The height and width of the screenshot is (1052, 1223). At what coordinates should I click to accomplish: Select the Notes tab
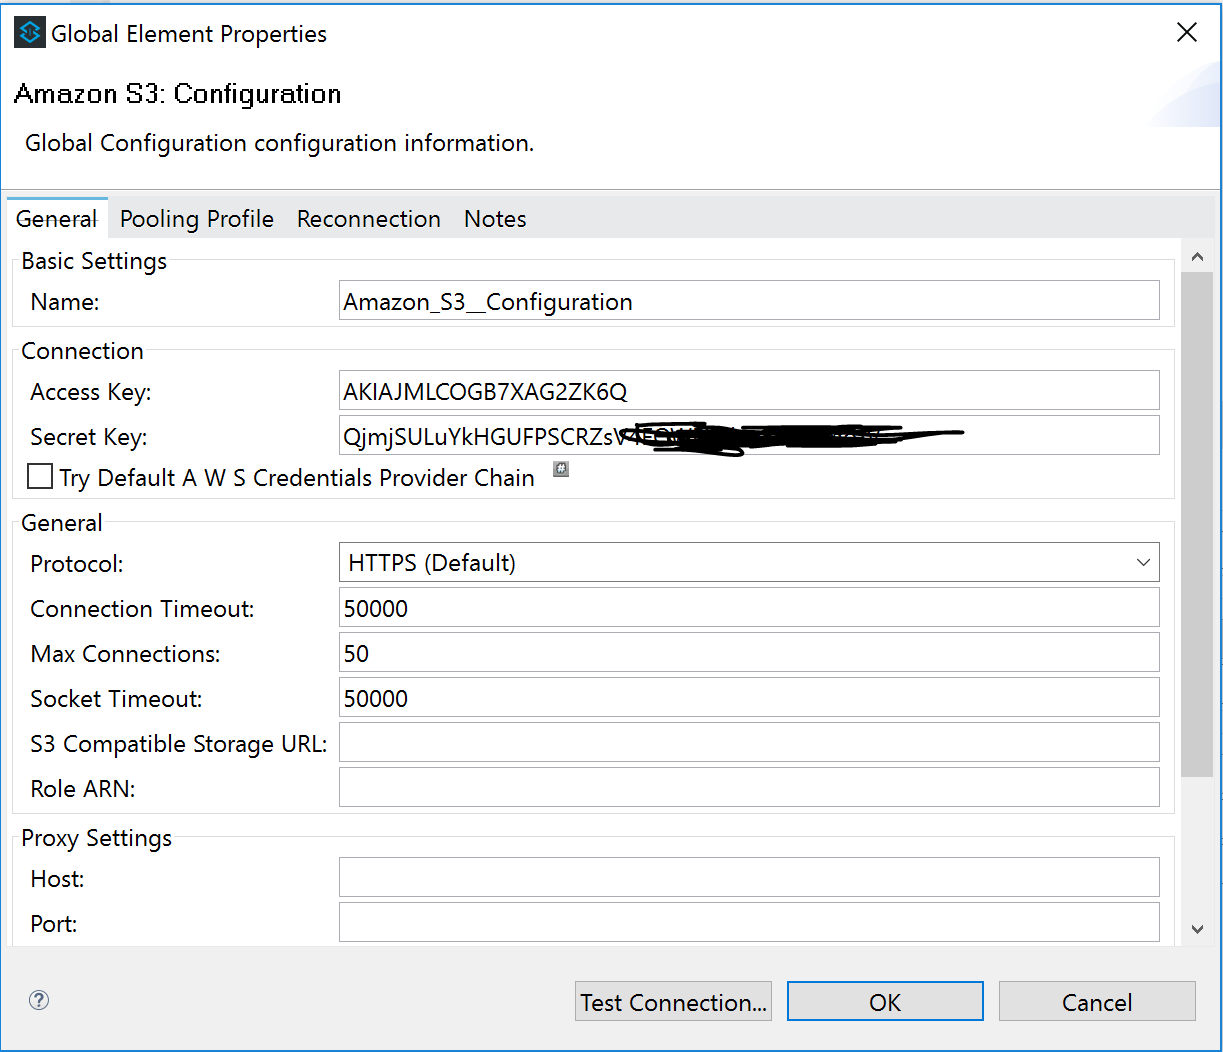pos(495,219)
